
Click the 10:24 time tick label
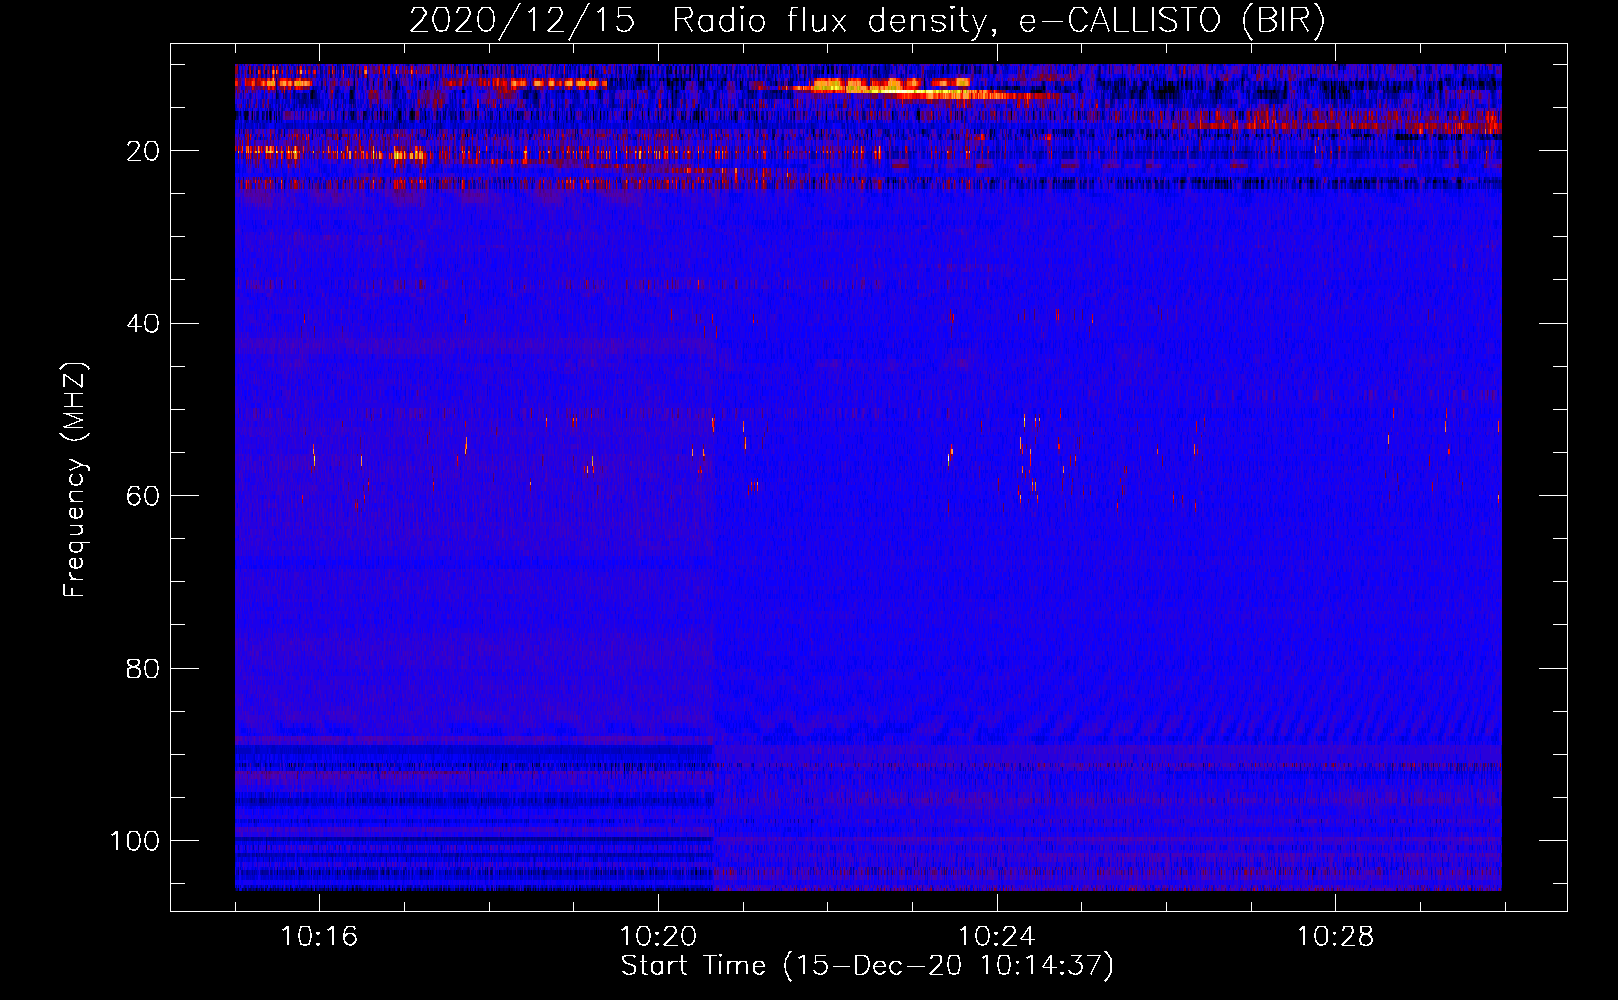tap(997, 937)
